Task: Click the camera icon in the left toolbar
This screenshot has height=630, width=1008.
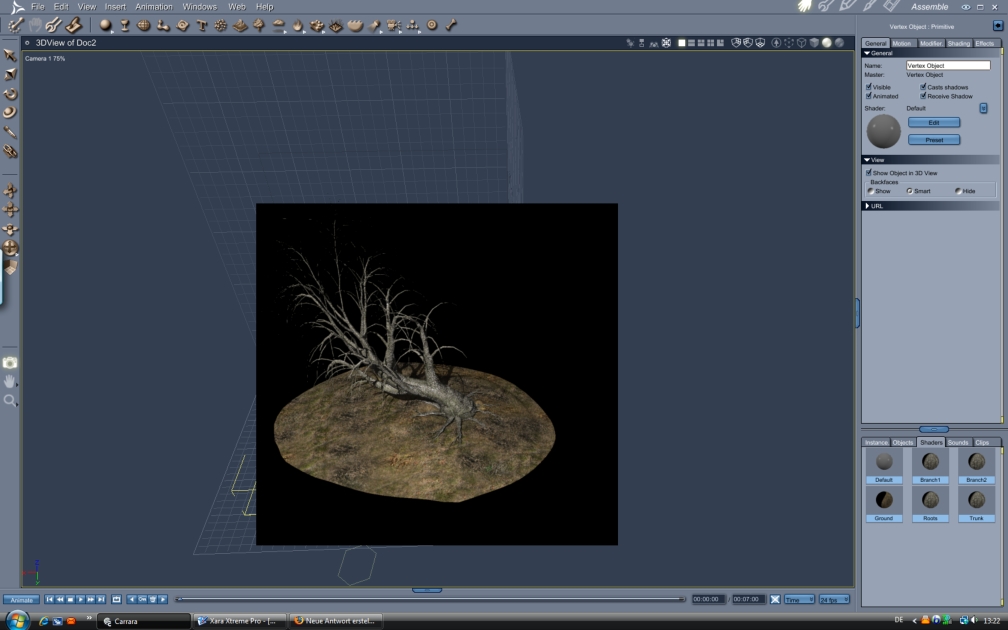Action: [x=10, y=363]
